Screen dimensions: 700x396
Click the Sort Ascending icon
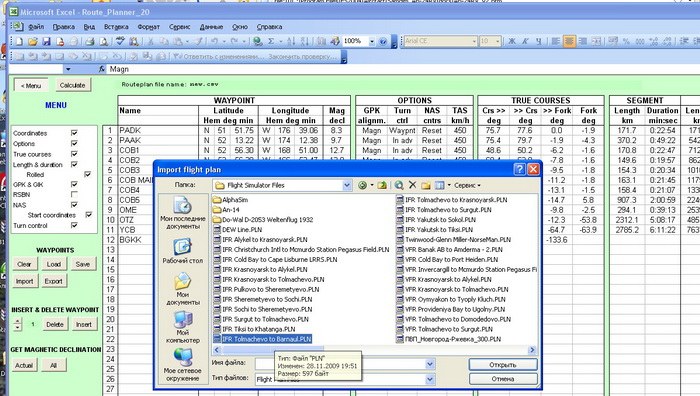[x=291, y=42]
